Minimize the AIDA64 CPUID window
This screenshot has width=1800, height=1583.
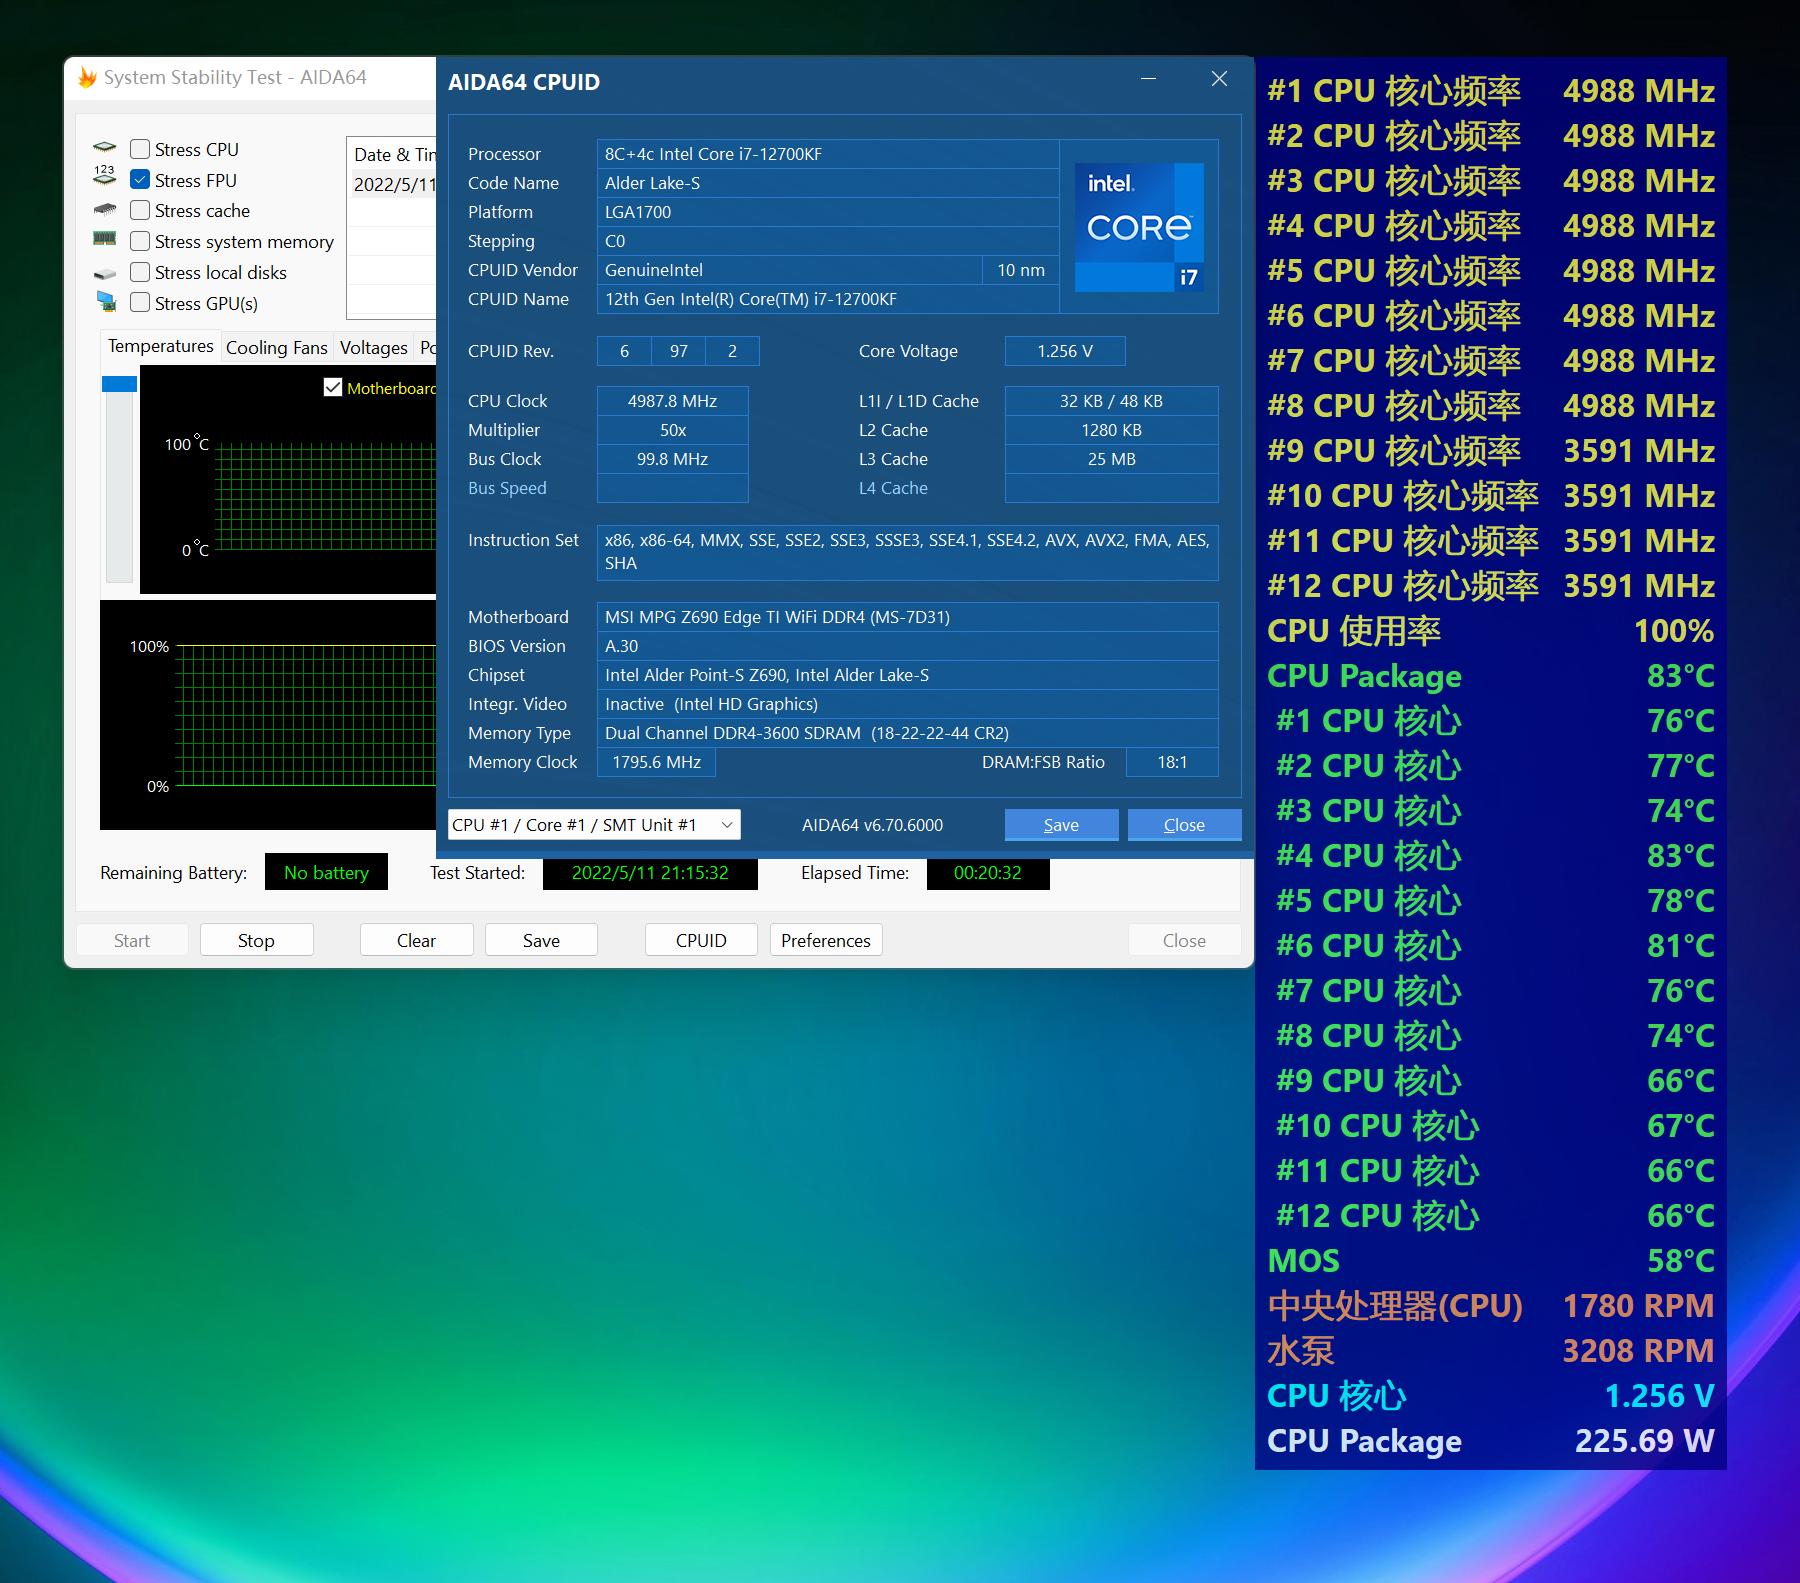click(x=1148, y=79)
